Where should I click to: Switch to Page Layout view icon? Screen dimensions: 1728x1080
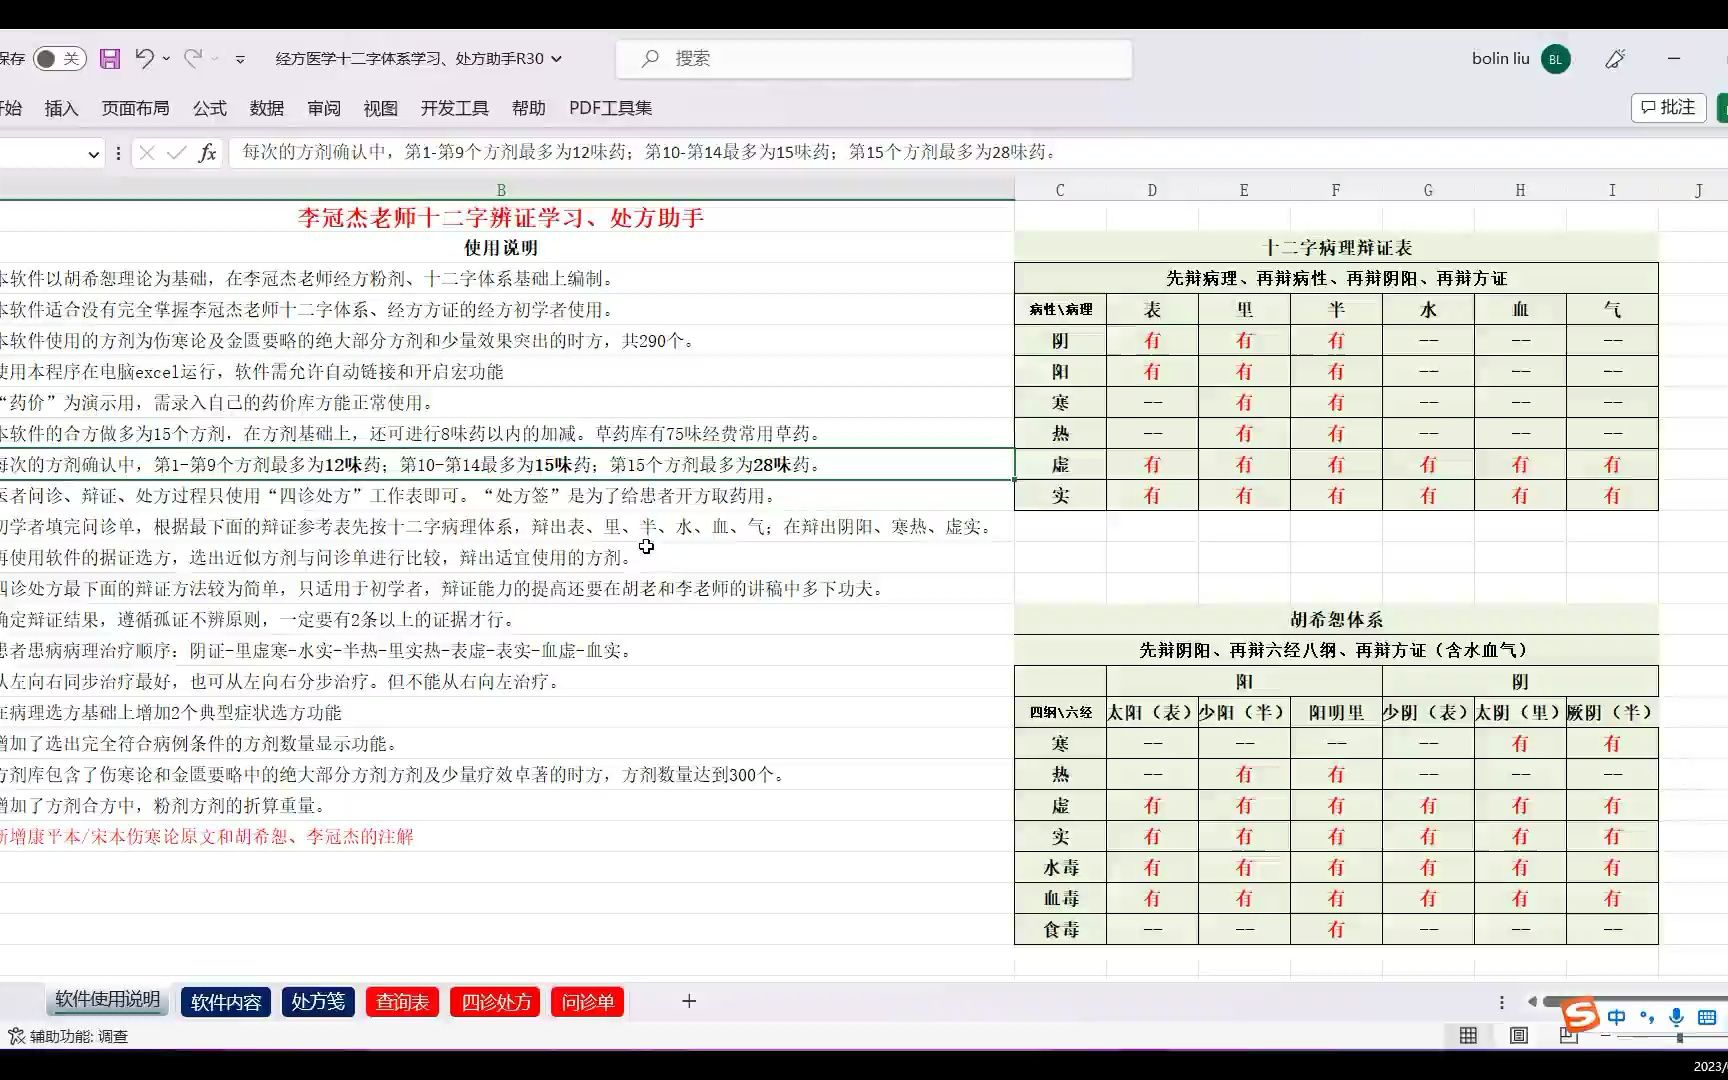[x=1518, y=1036]
